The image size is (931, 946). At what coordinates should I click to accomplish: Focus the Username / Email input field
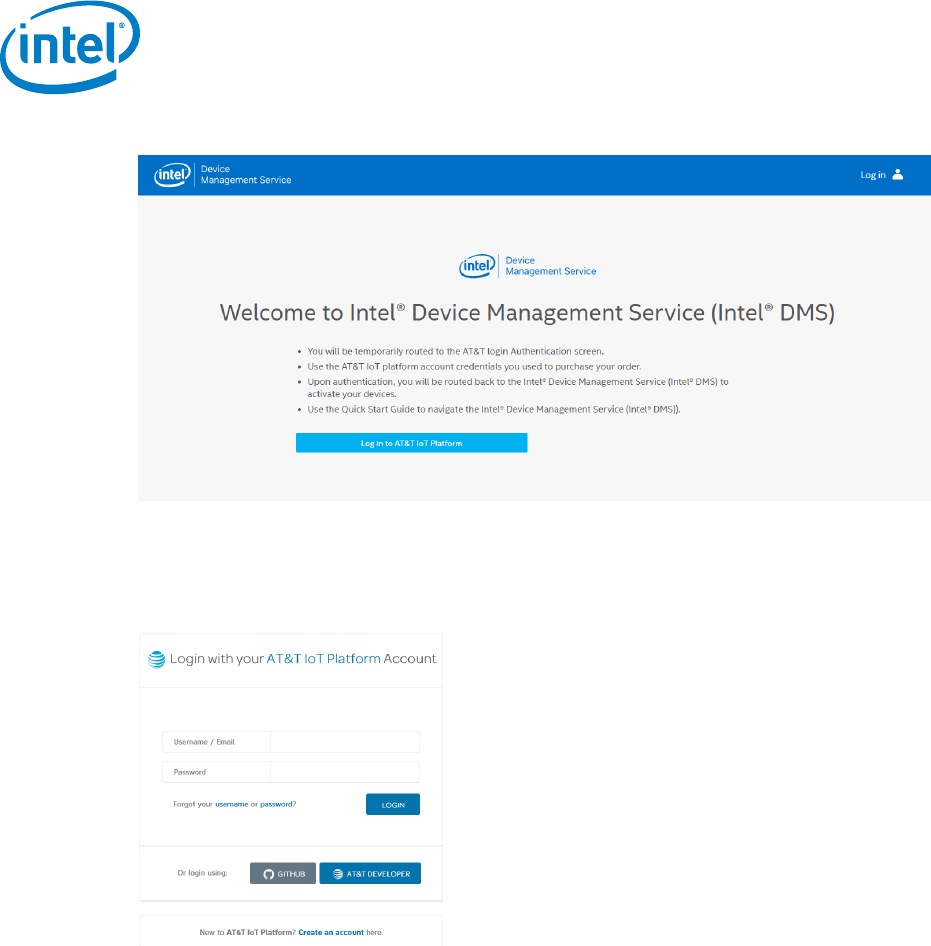click(x=345, y=742)
